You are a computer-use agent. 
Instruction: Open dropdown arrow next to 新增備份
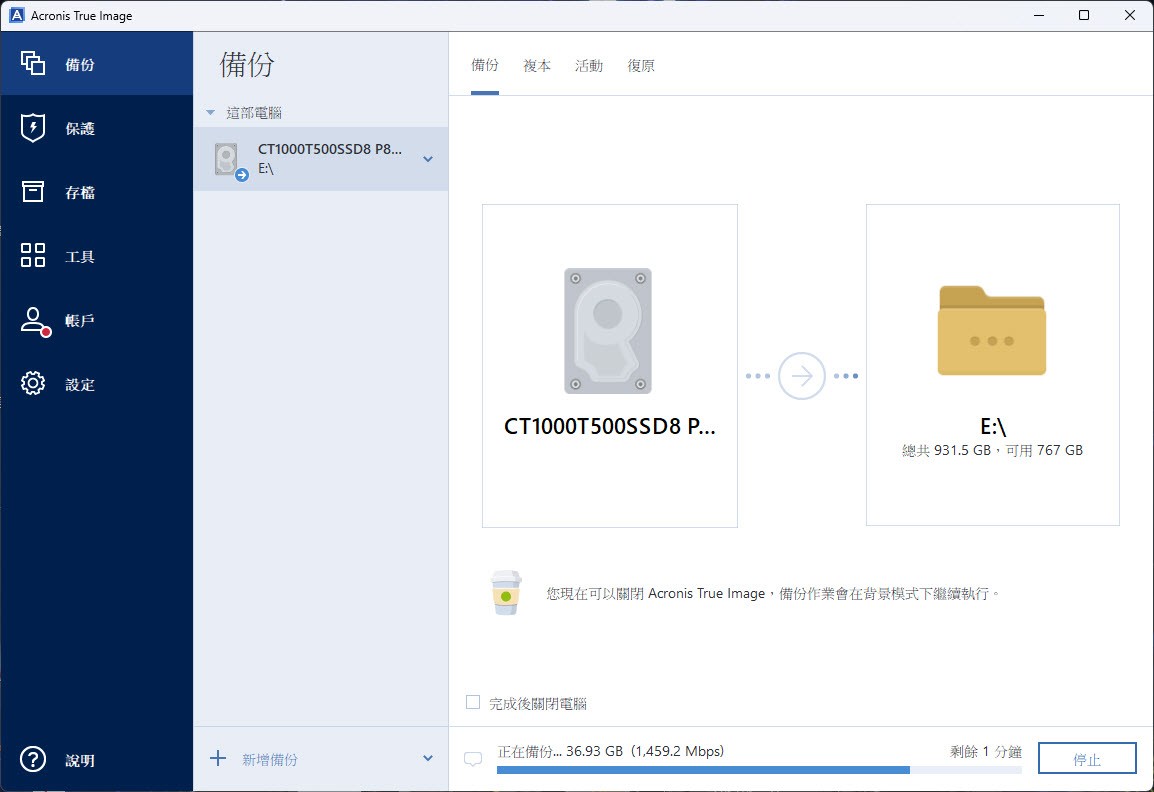point(428,759)
